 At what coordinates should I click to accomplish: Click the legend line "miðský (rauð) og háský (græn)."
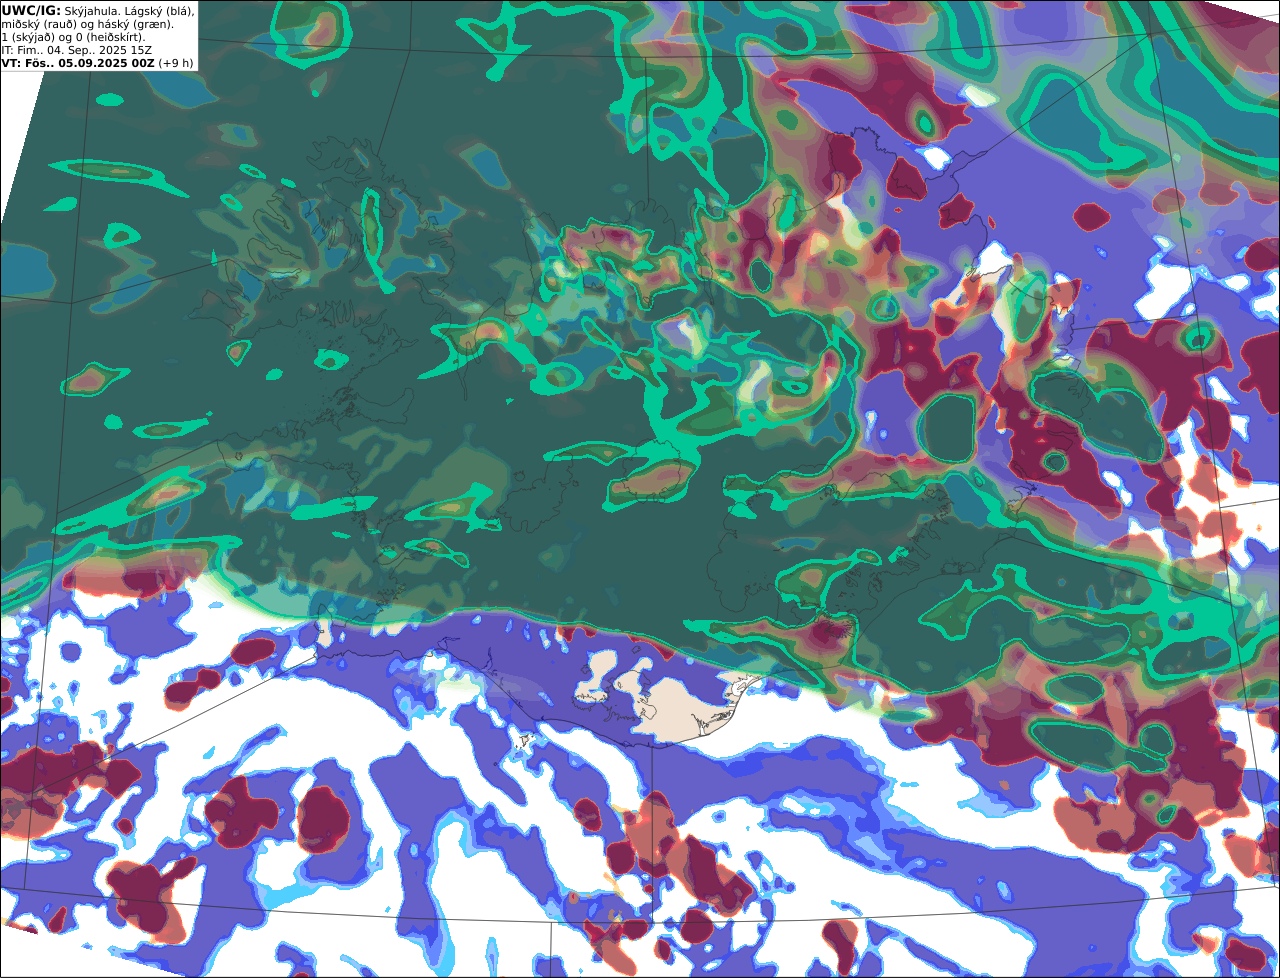click(87, 23)
